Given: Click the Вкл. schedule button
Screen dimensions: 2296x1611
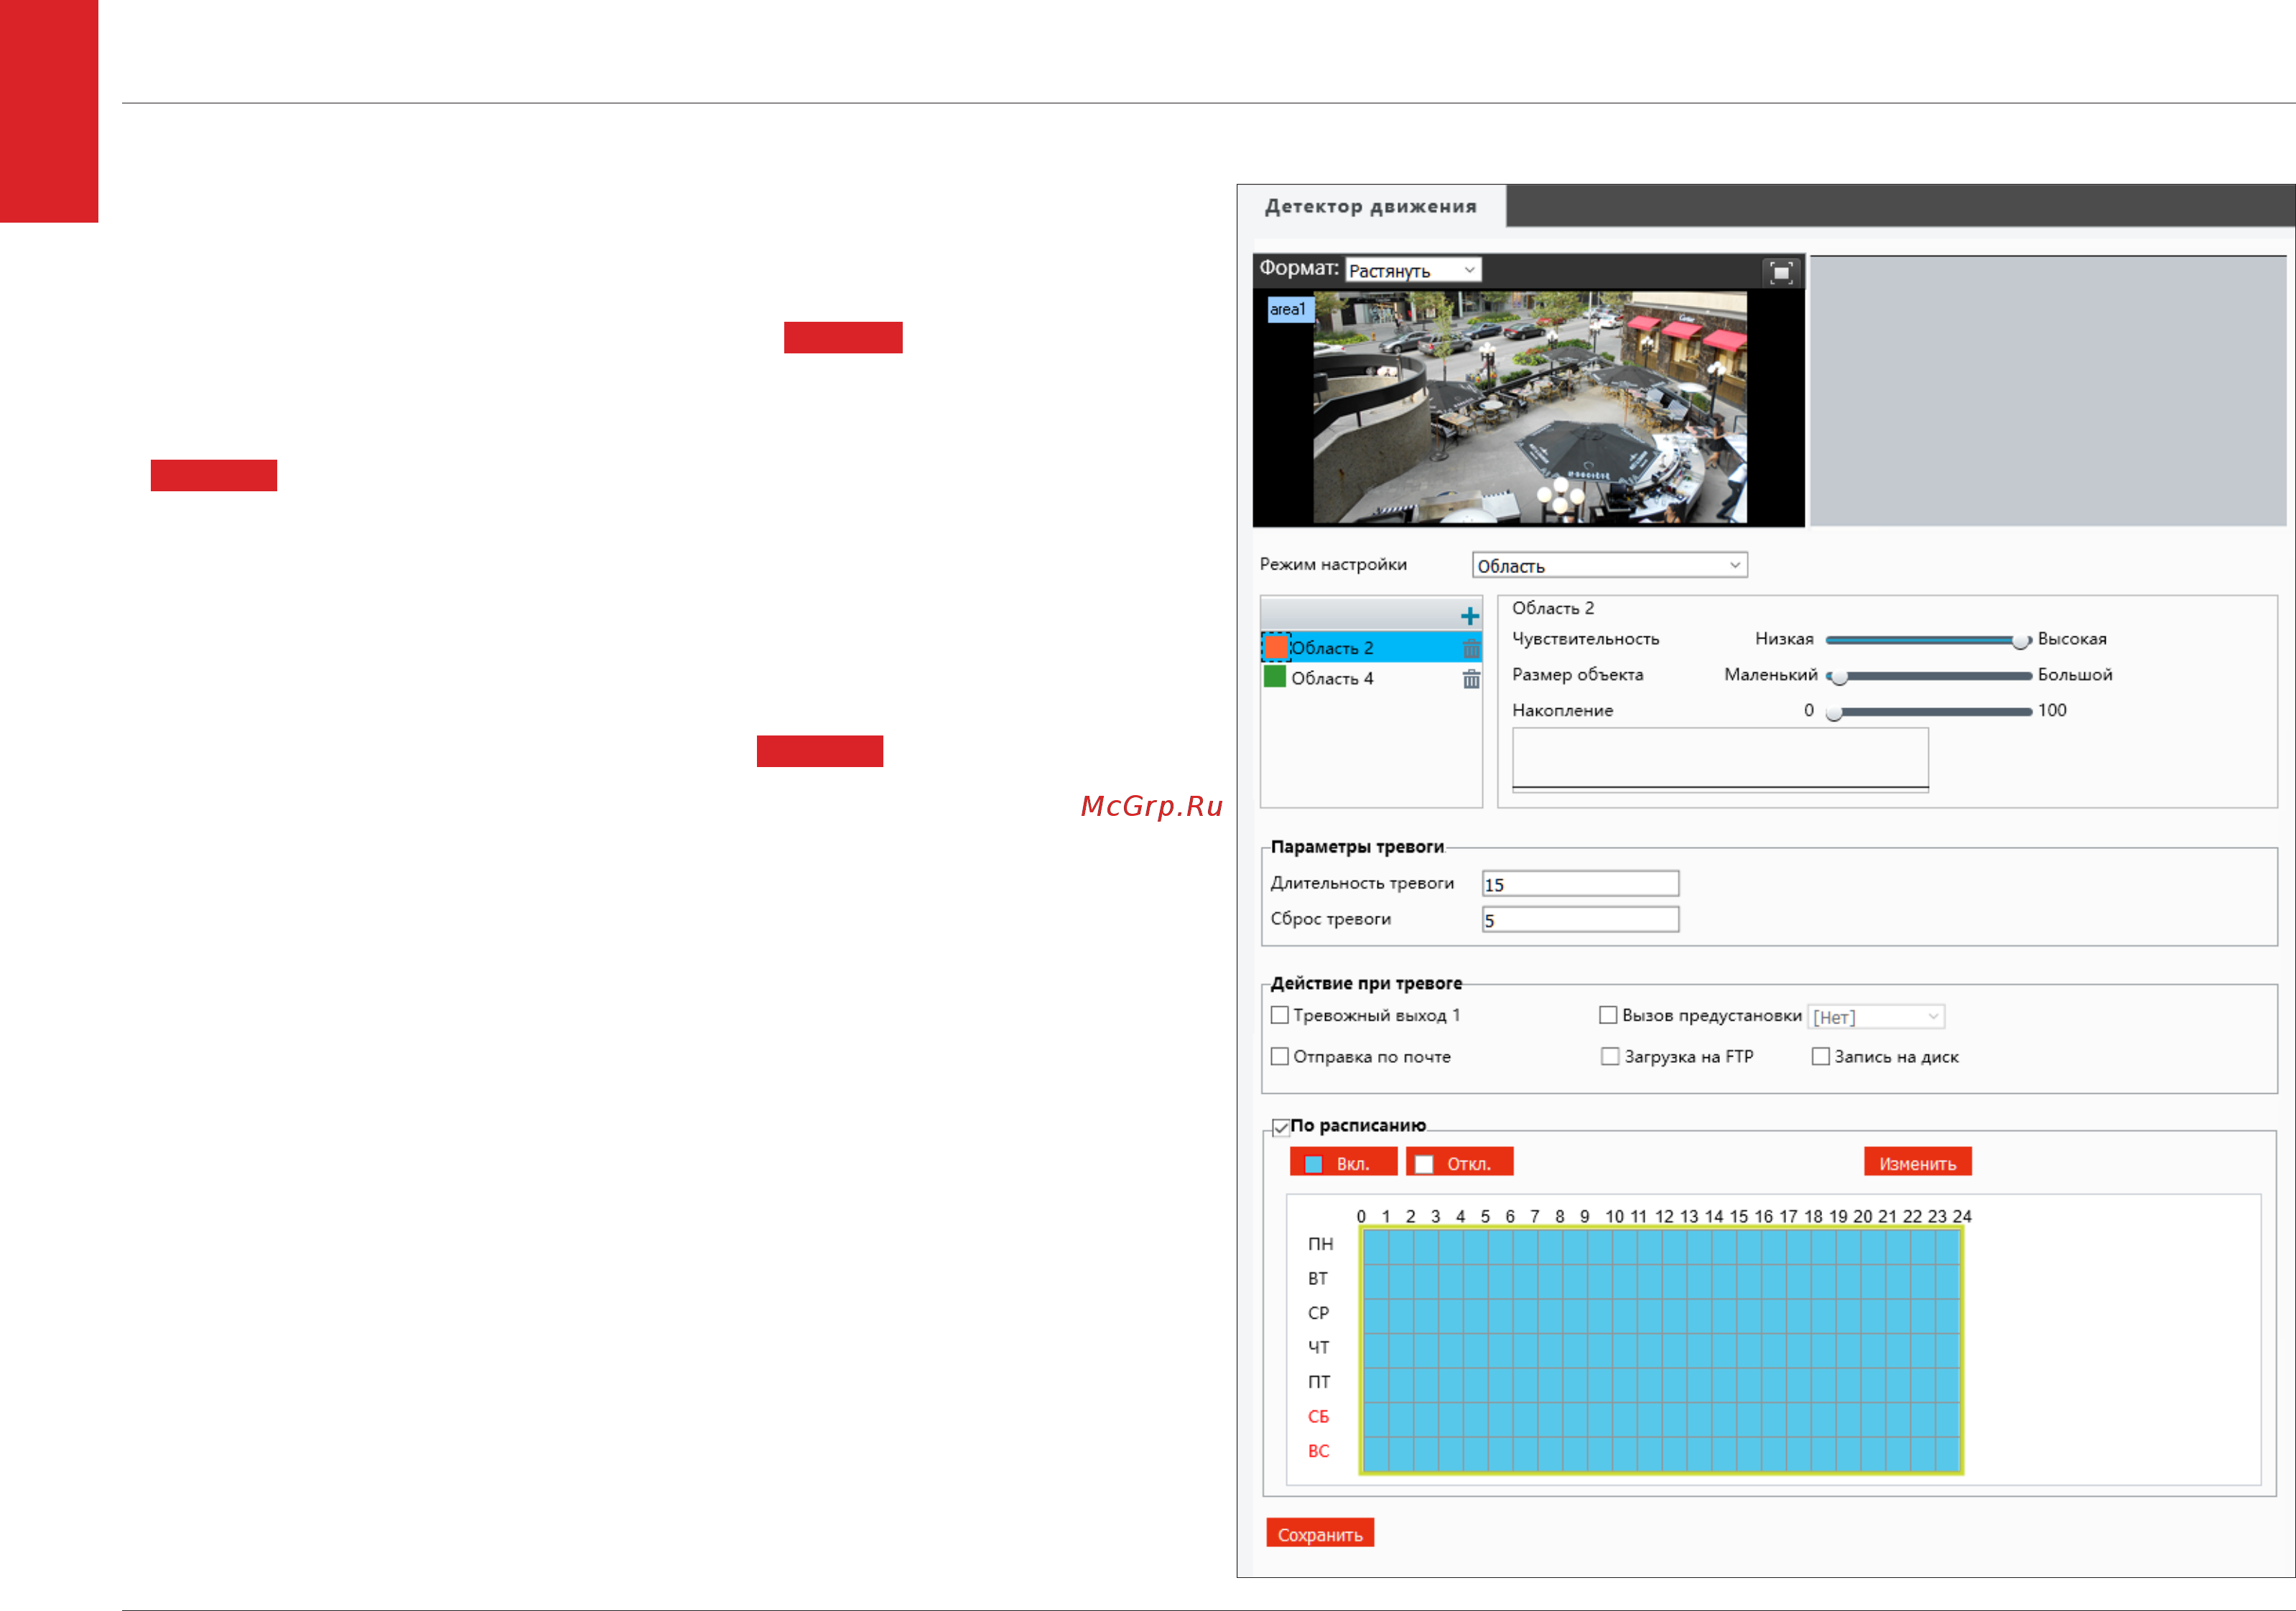Looking at the screenshot, I should 1343,1162.
